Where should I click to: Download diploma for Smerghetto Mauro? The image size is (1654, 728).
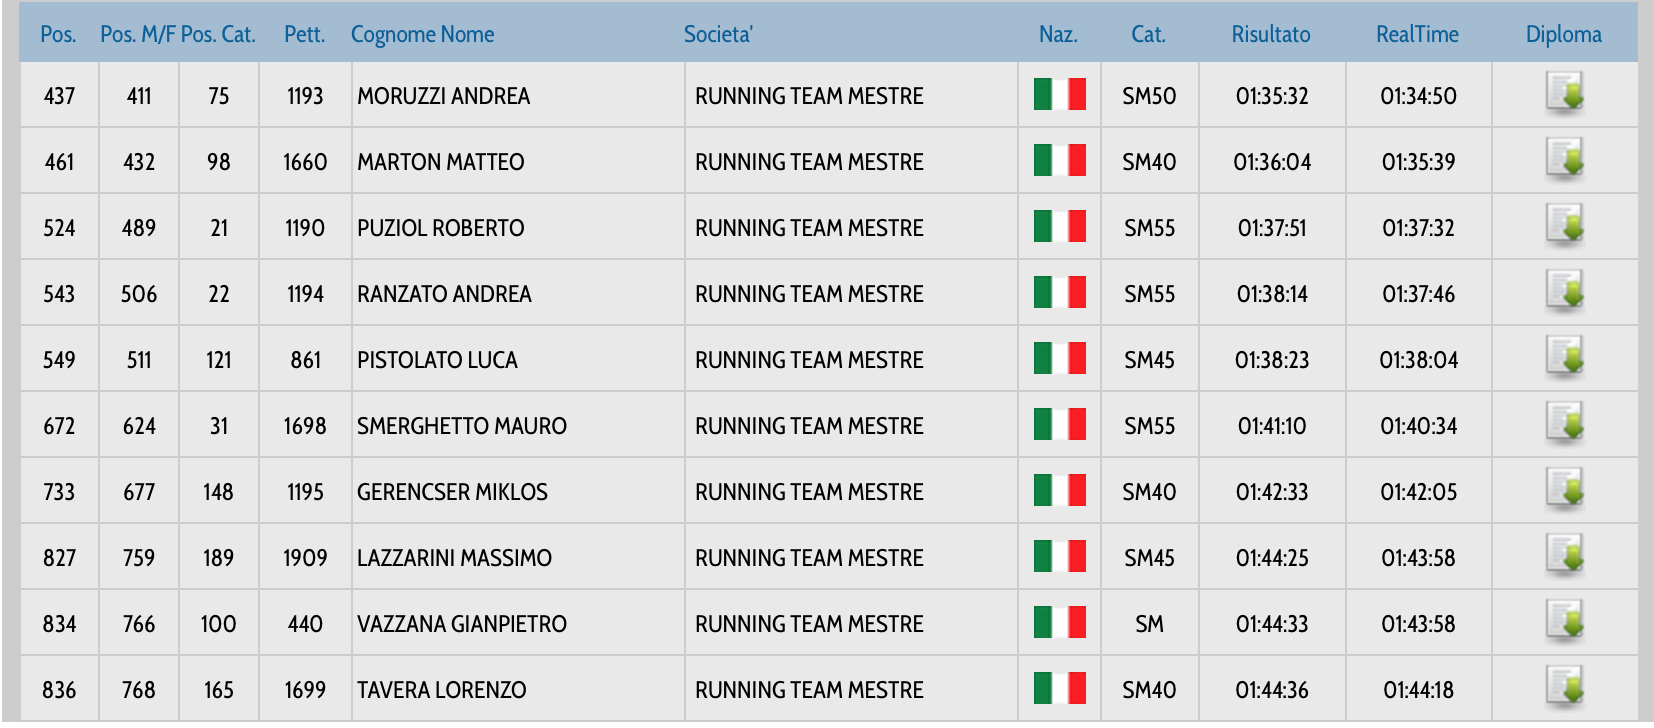point(1564,425)
